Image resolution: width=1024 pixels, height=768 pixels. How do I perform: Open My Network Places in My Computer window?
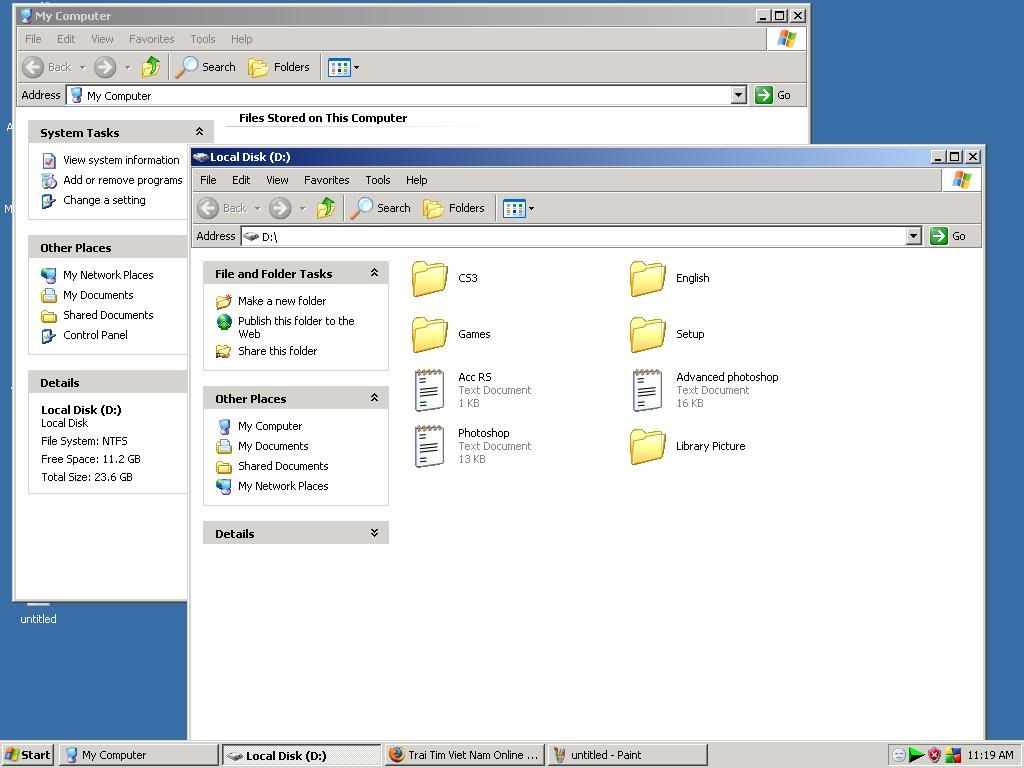97,276
